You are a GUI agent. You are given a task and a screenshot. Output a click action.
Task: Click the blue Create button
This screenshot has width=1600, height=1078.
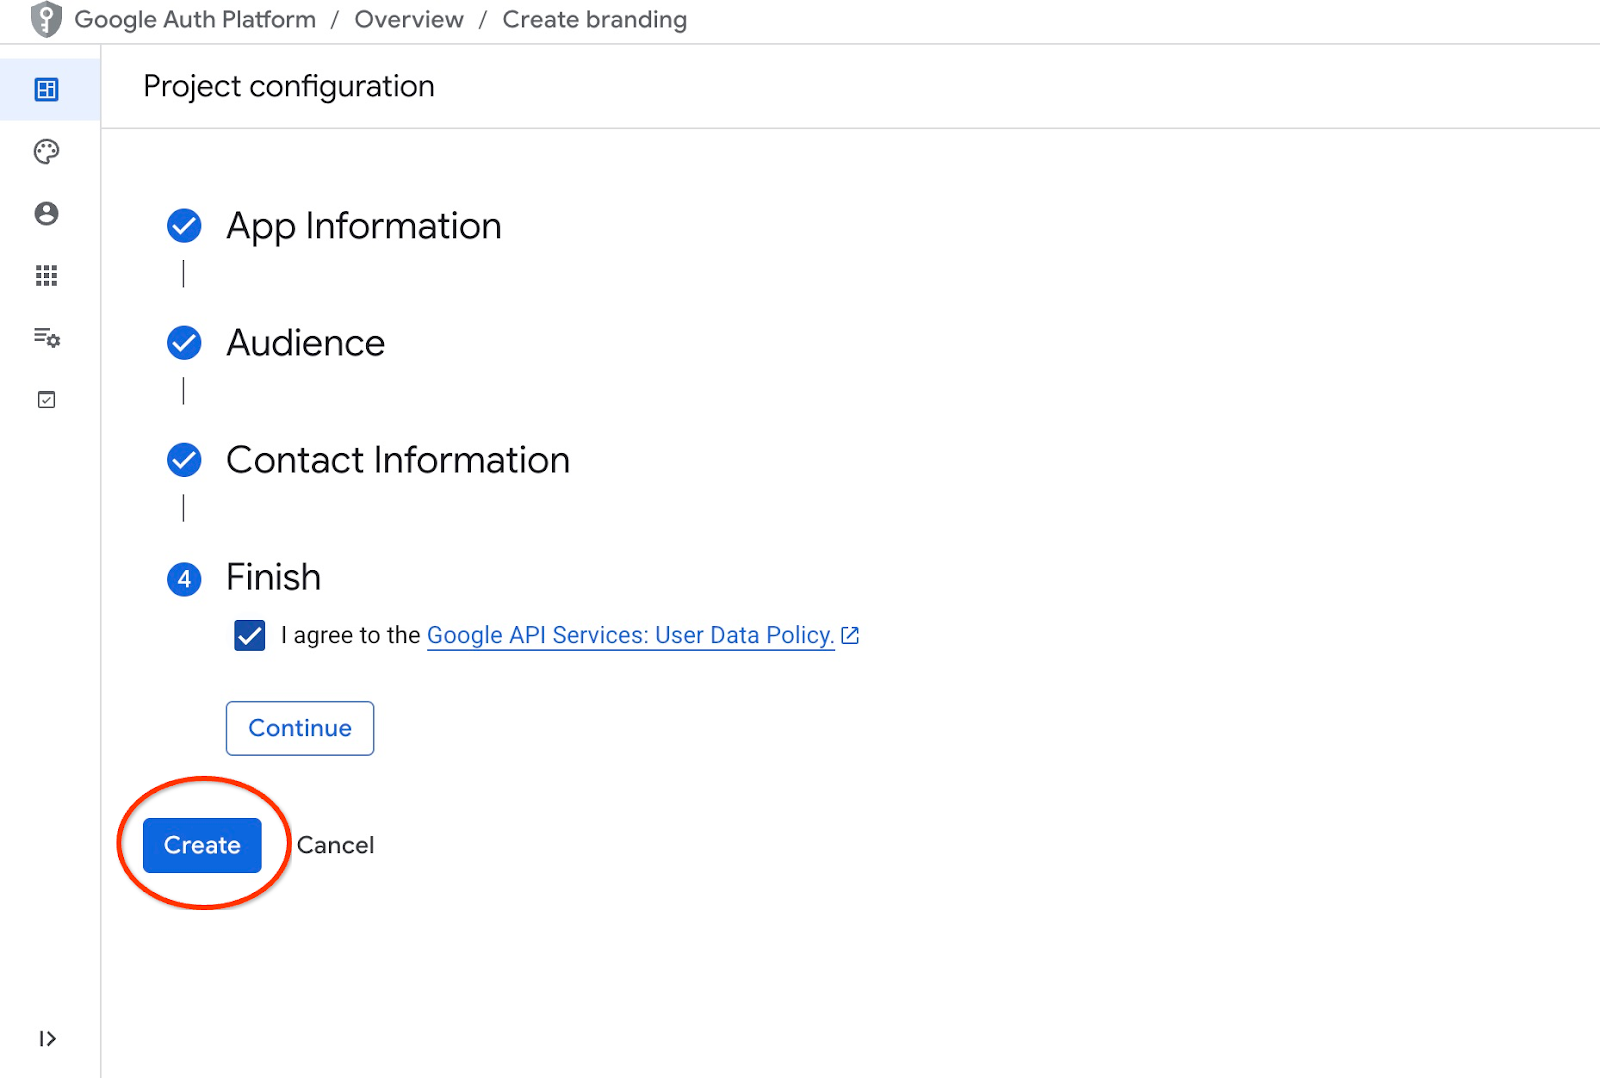pyautogui.click(x=202, y=846)
